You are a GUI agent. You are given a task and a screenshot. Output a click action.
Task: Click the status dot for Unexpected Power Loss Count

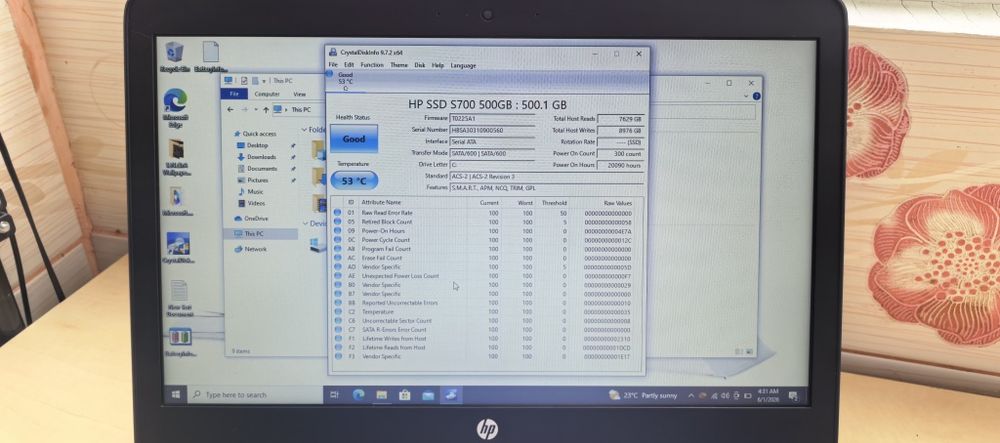point(337,276)
